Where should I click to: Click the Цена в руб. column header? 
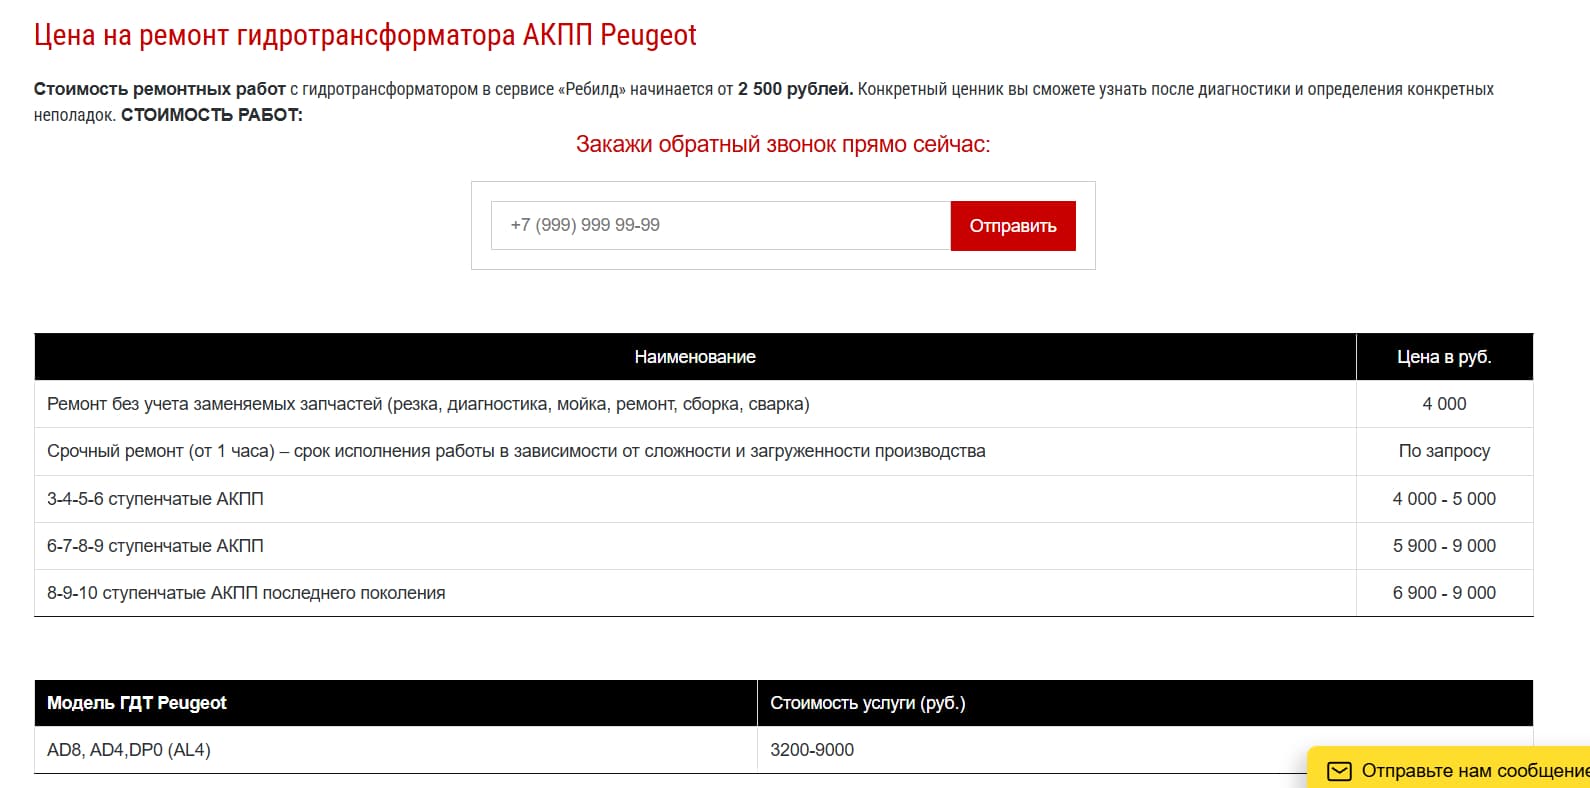click(x=1444, y=357)
